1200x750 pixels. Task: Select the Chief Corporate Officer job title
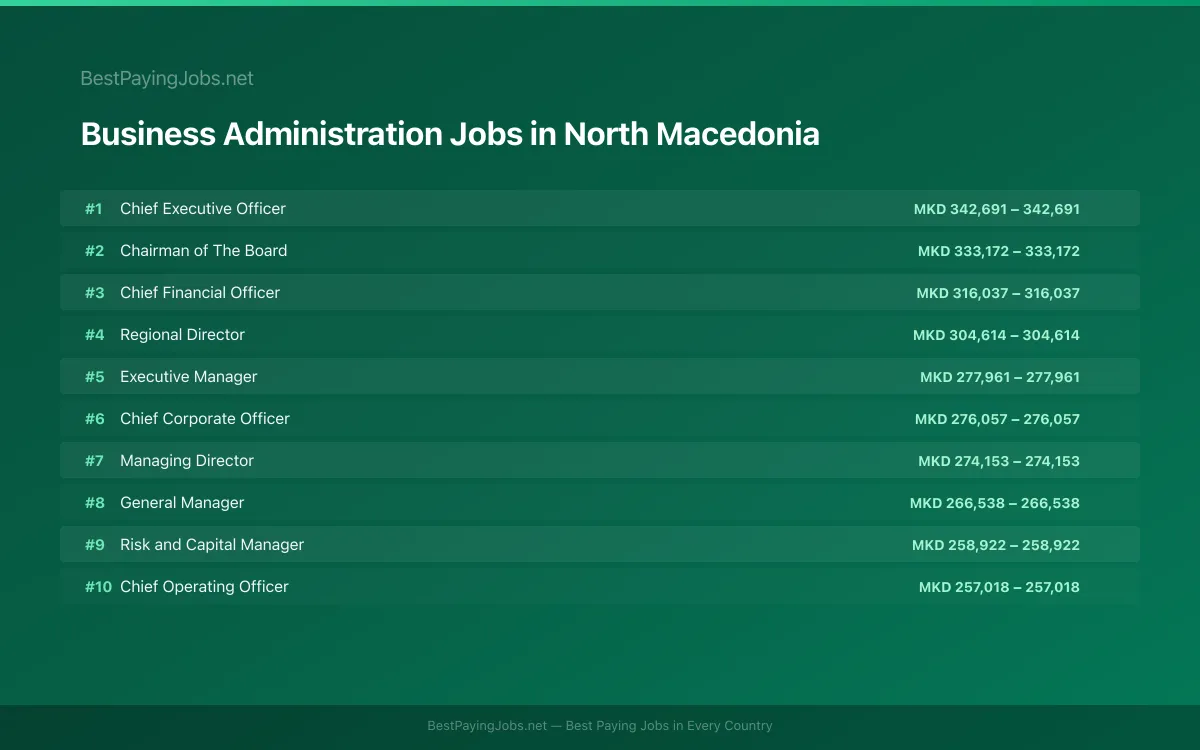pos(205,419)
